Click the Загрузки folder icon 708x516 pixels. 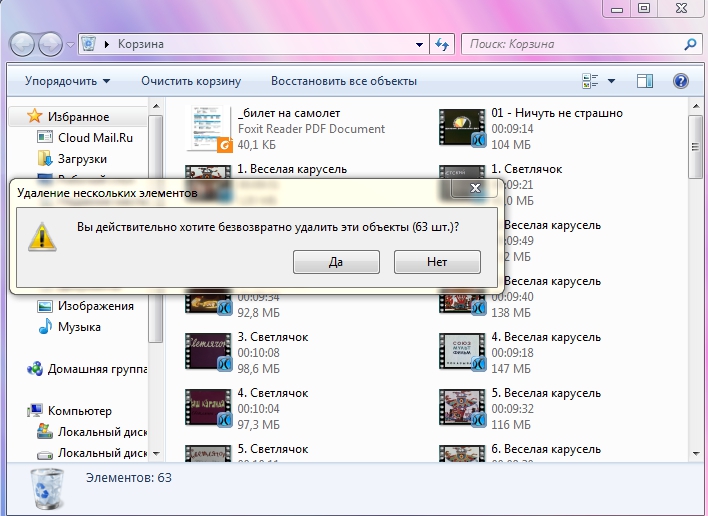[x=45, y=158]
